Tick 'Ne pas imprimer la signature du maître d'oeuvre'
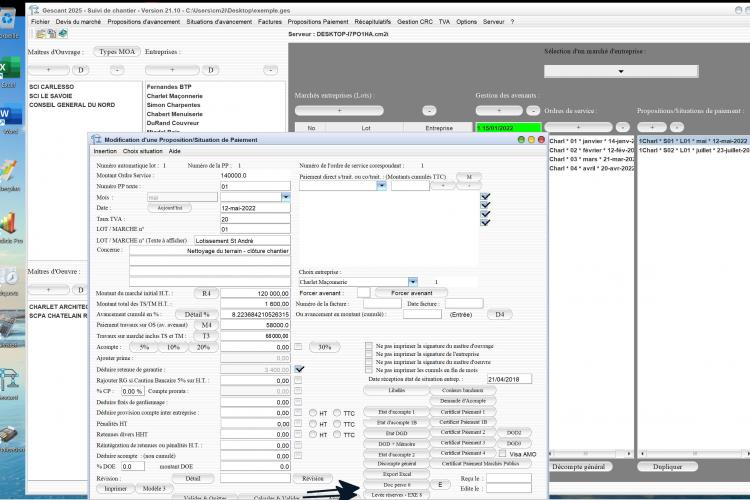This screenshot has width=750, height=500. 369,362
